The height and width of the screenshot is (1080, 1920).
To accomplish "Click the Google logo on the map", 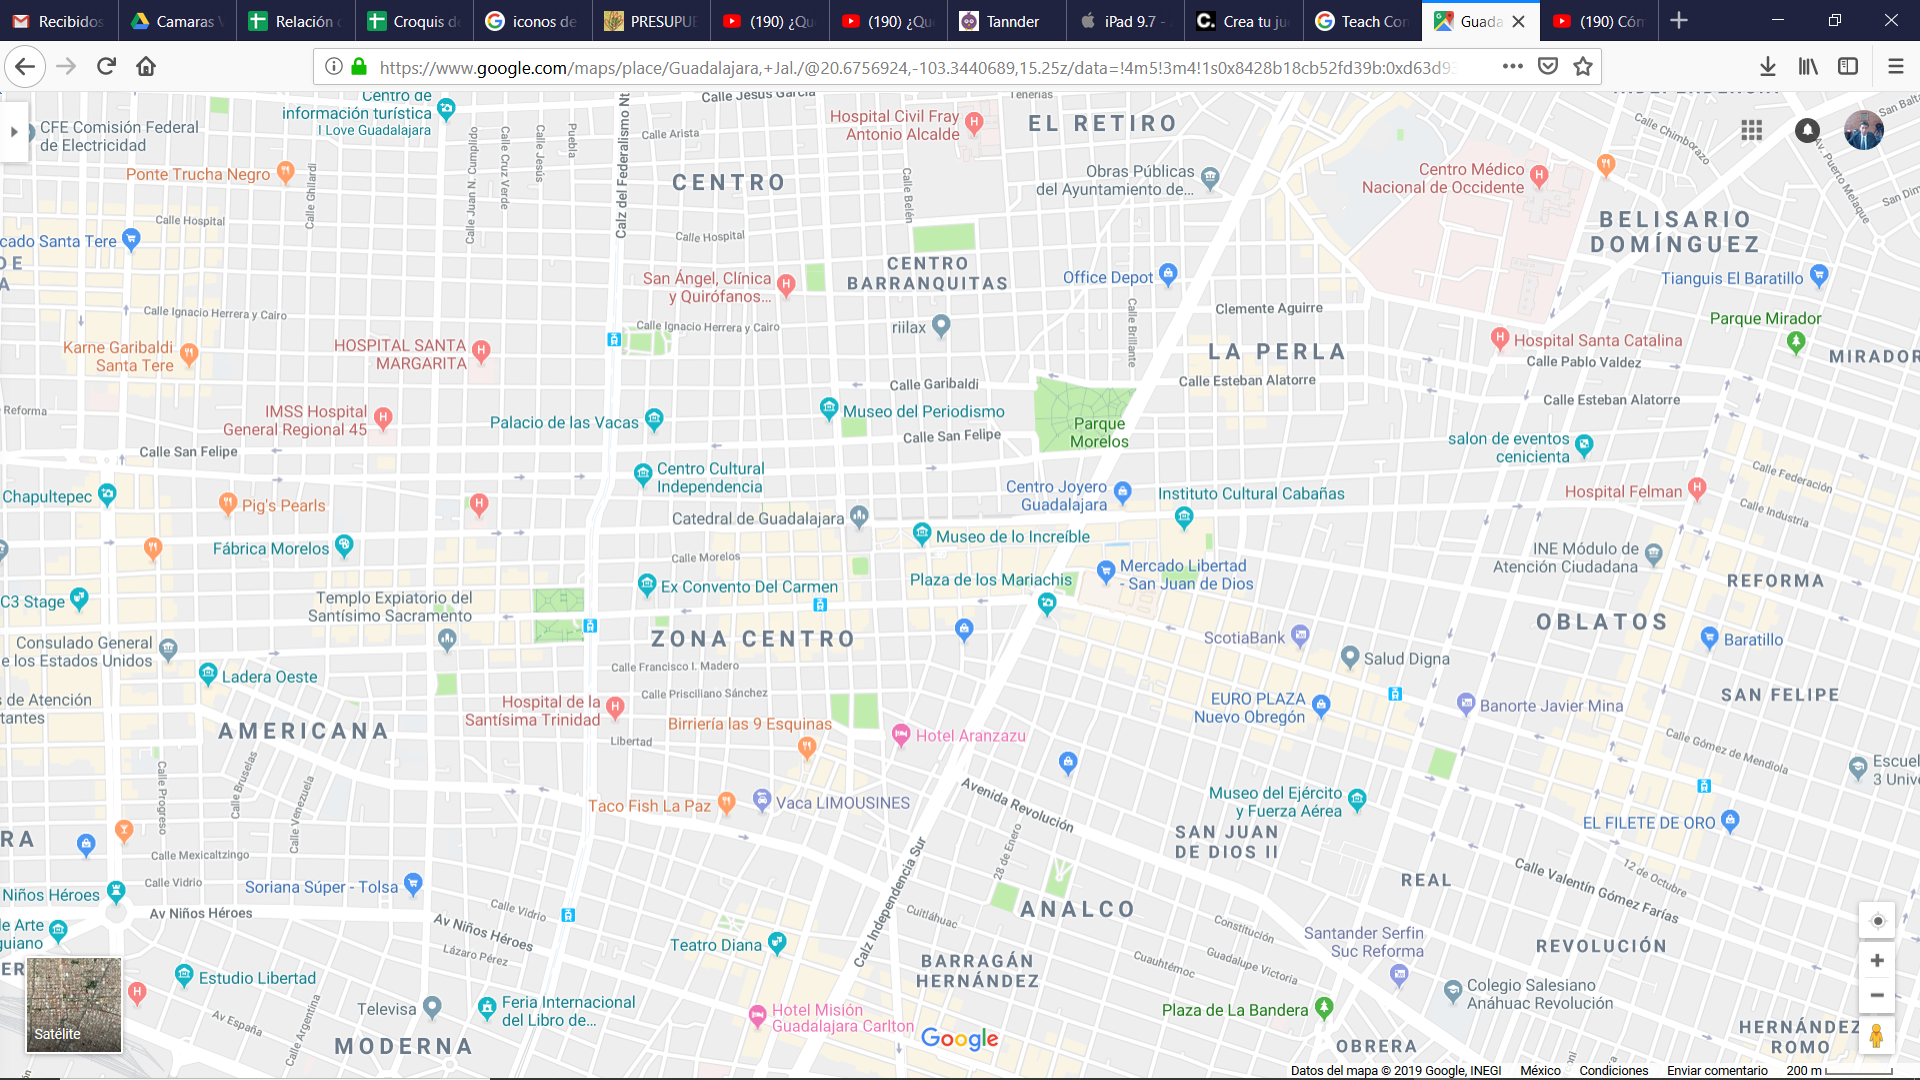I will 960,1039.
